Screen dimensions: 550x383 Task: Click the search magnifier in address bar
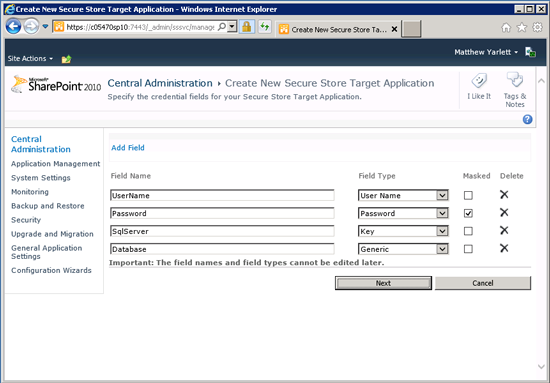click(221, 27)
